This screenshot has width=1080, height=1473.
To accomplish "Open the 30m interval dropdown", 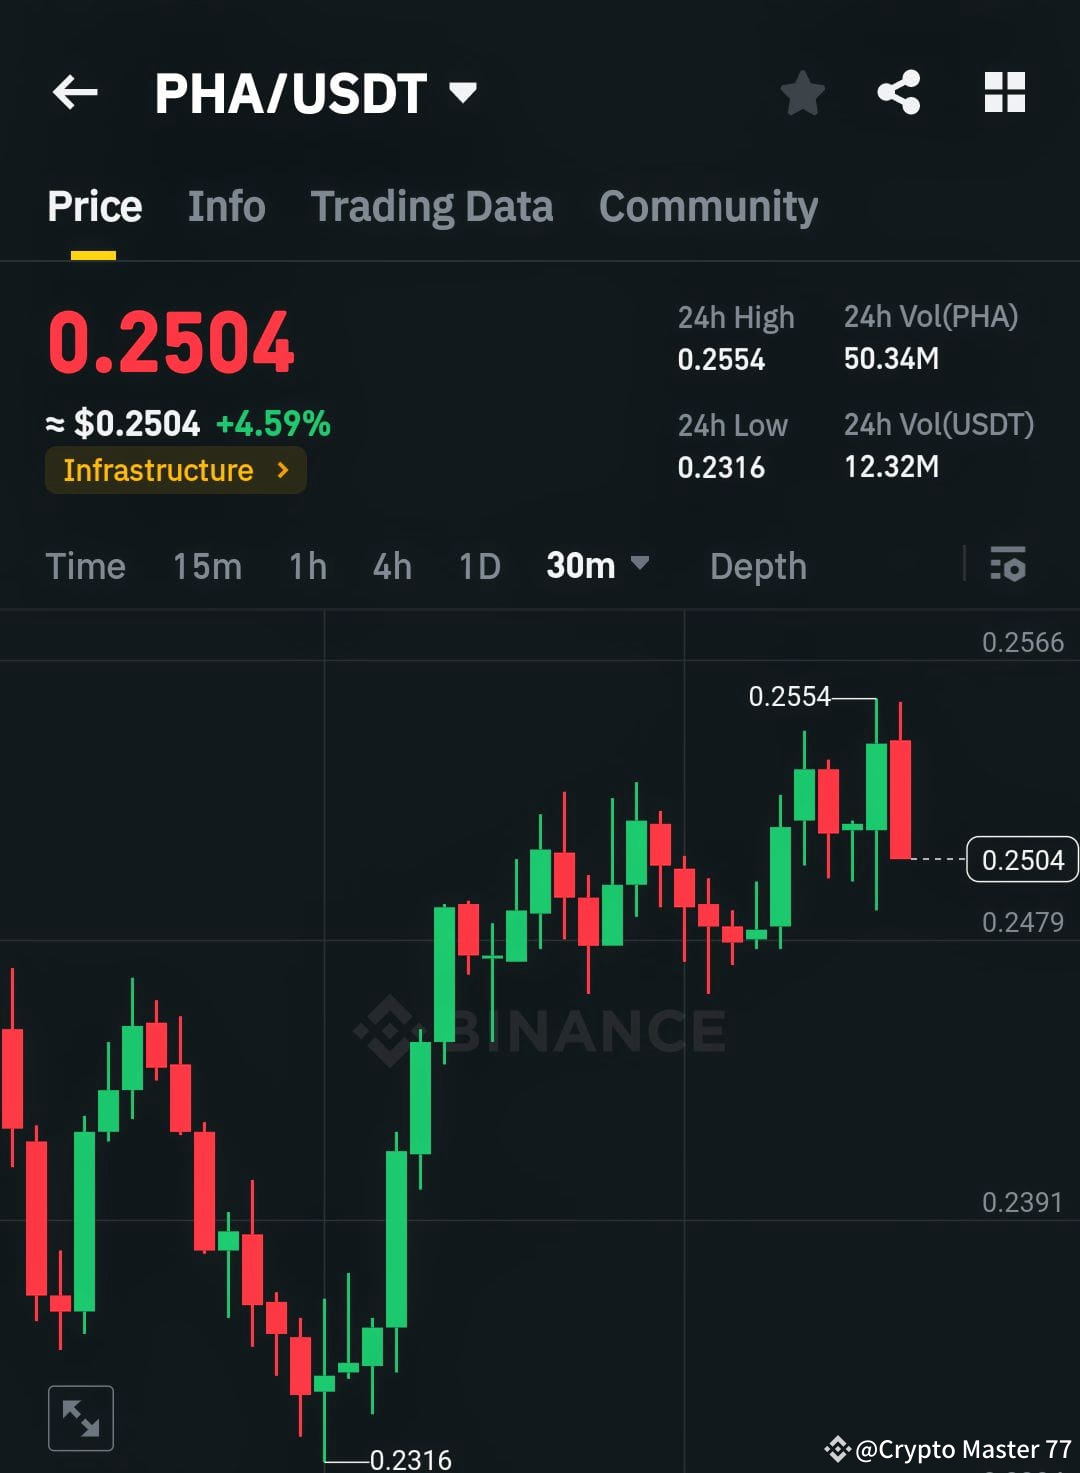I will tap(597, 566).
